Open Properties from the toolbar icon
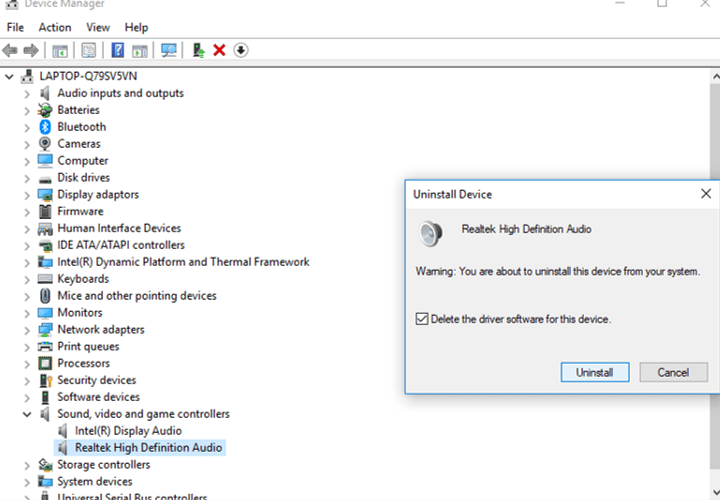720x500 pixels. point(89,50)
